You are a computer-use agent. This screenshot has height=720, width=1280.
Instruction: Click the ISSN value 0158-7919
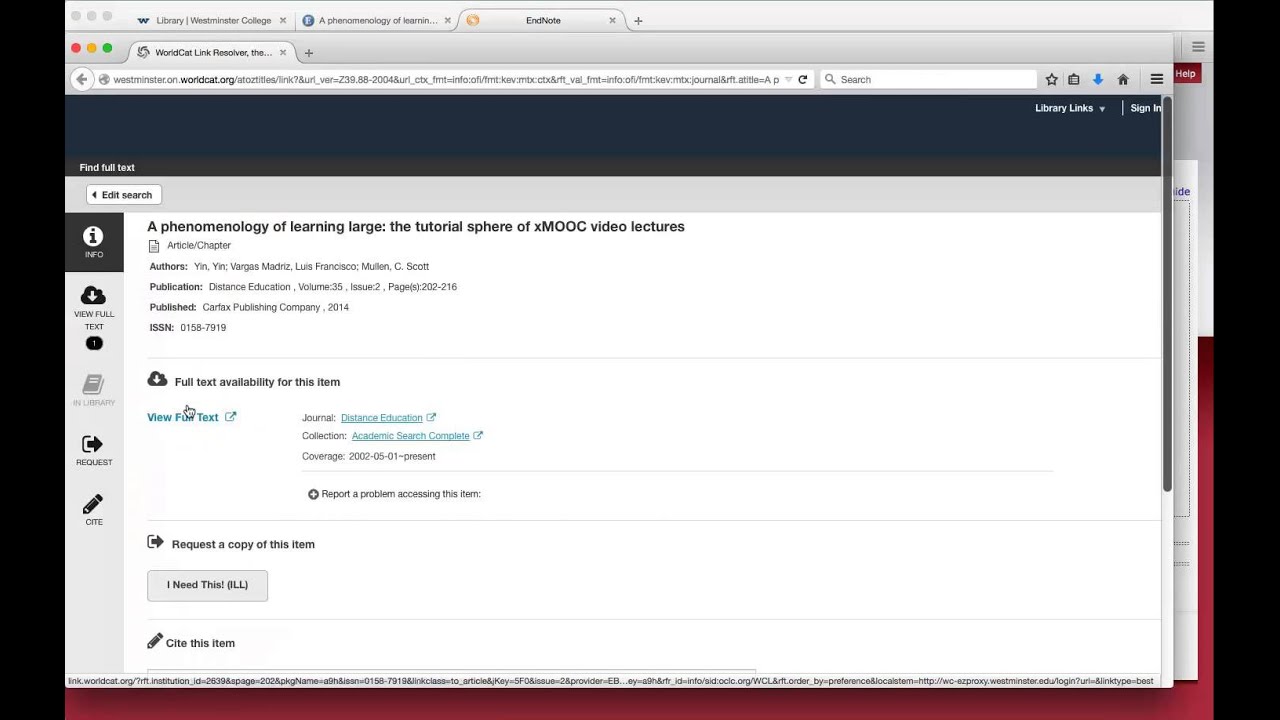[x=203, y=328]
